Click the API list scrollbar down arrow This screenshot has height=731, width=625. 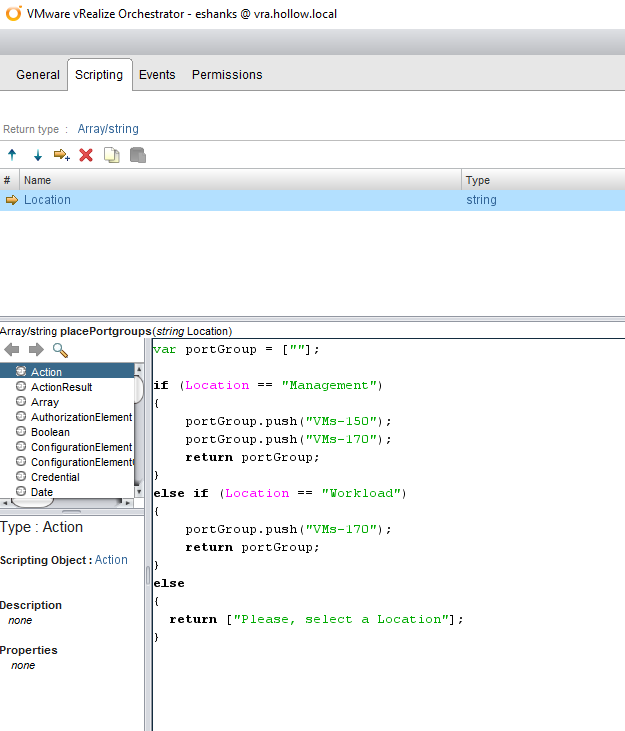(x=140, y=491)
